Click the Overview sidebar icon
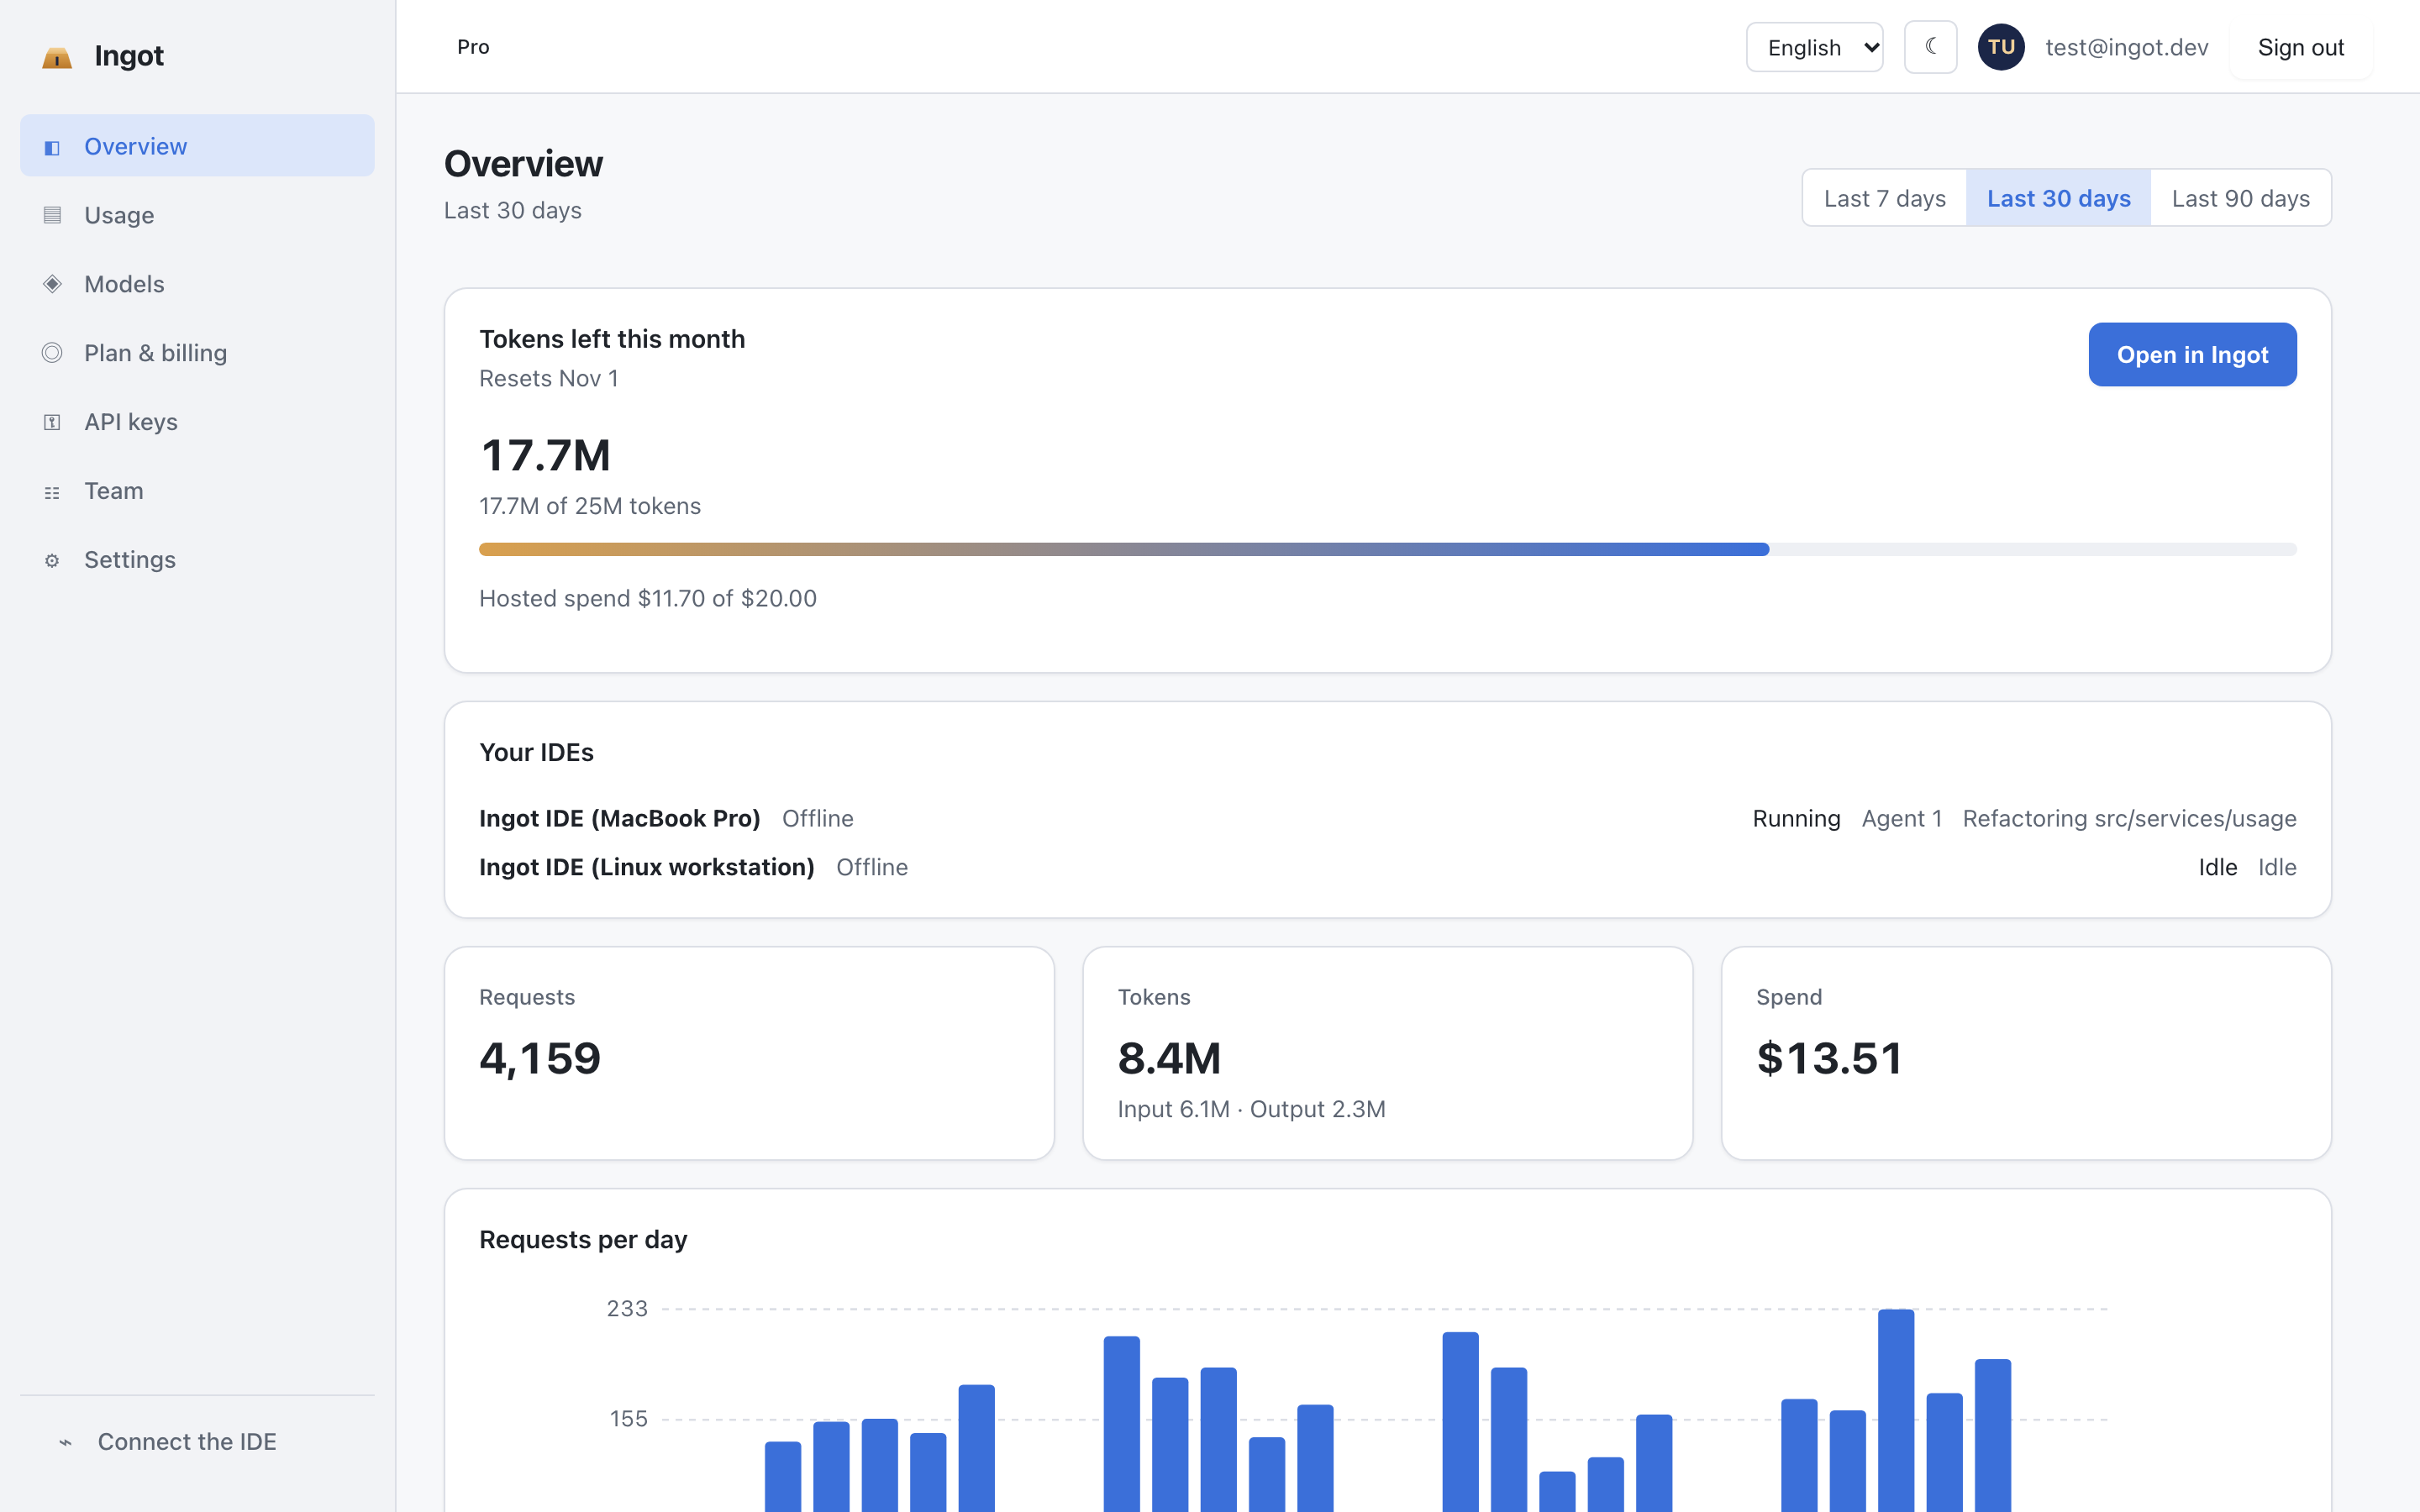This screenshot has width=2420, height=1512. click(x=52, y=147)
